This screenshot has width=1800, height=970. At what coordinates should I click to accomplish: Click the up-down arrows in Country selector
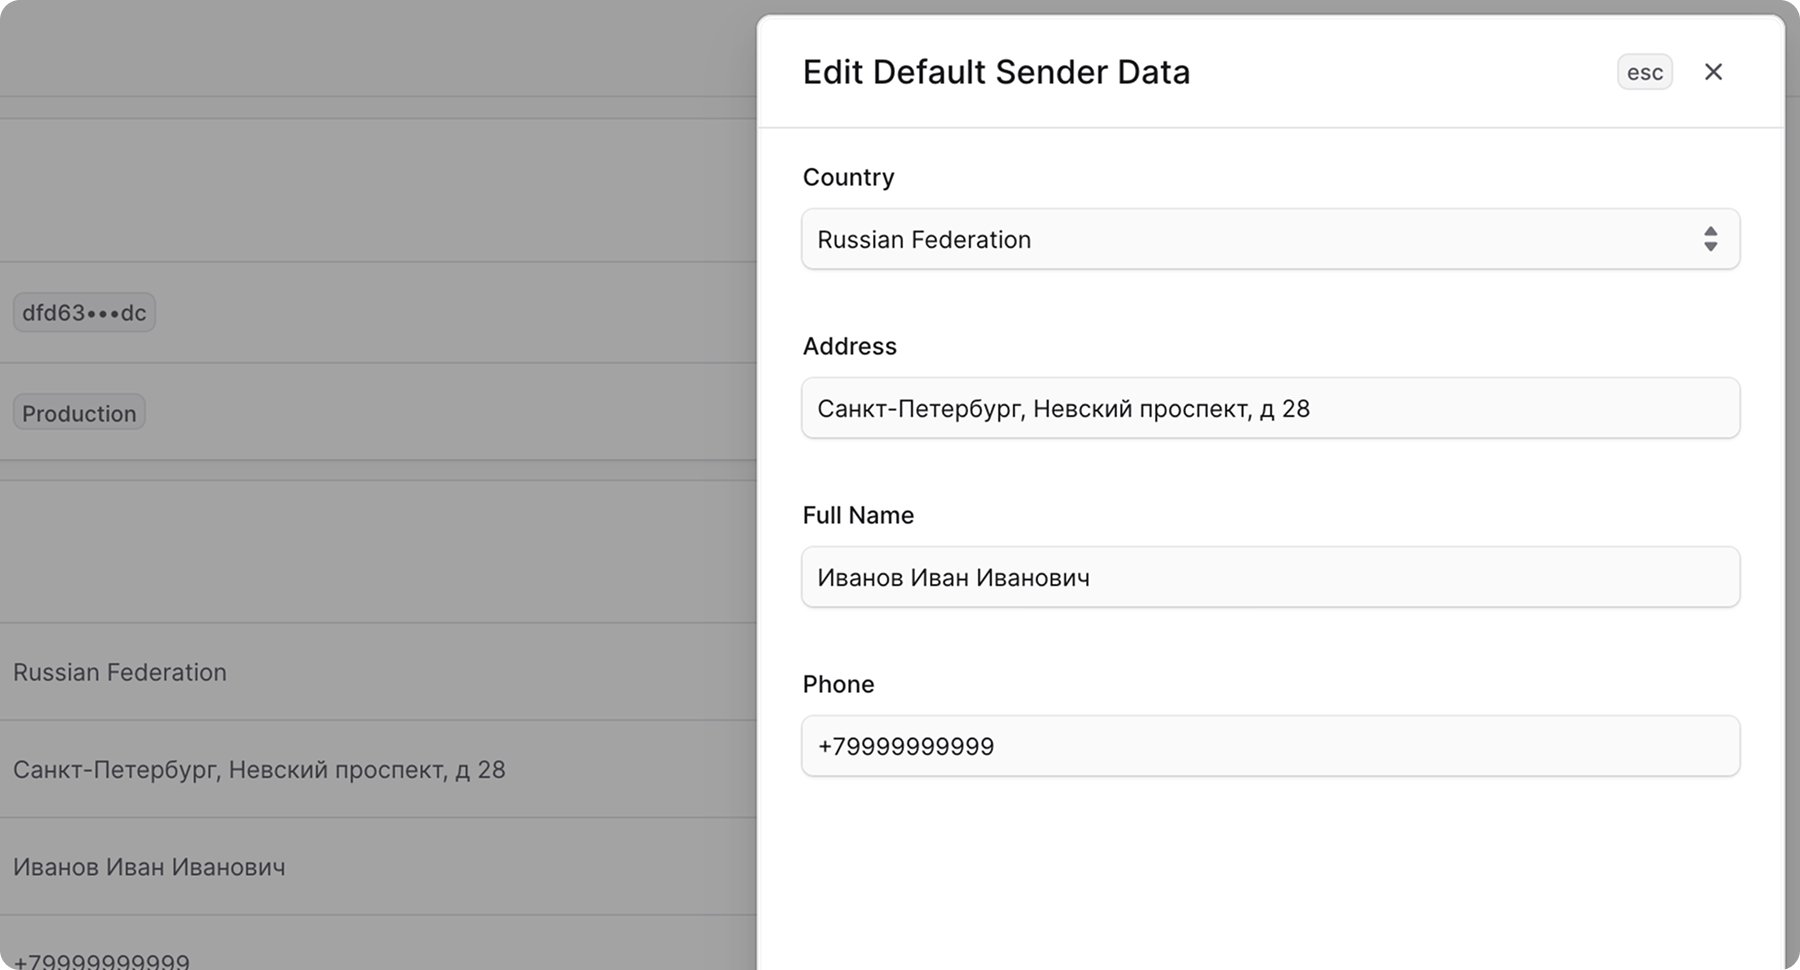pos(1710,239)
